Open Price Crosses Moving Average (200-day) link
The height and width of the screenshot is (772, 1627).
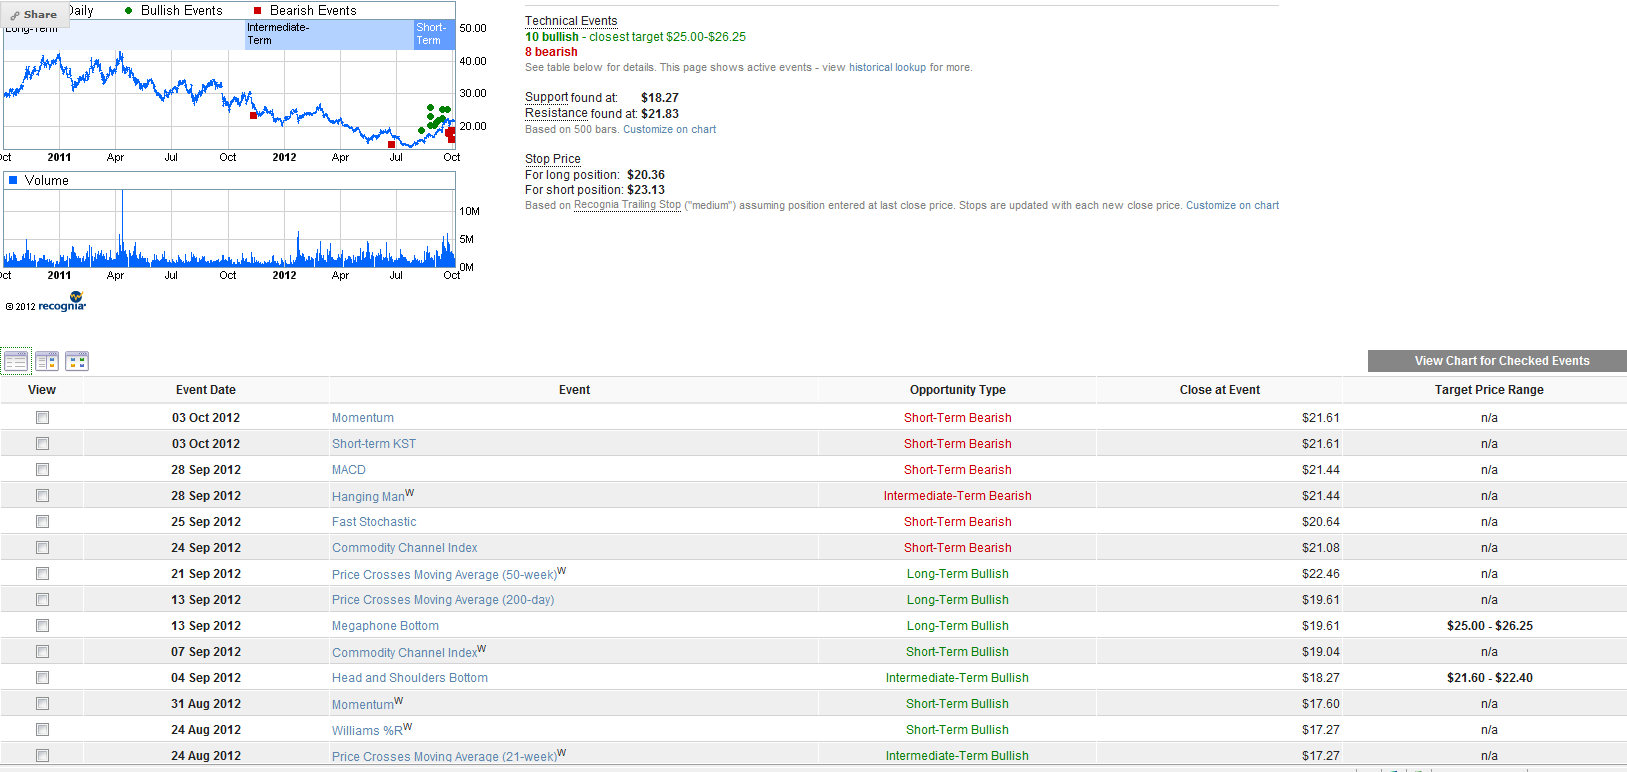point(443,600)
